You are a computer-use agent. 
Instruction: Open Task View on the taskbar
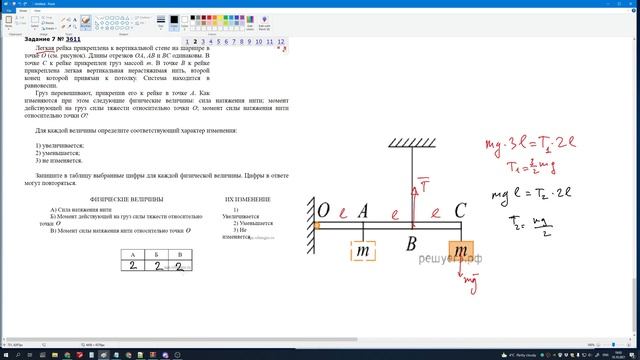tap(30, 355)
